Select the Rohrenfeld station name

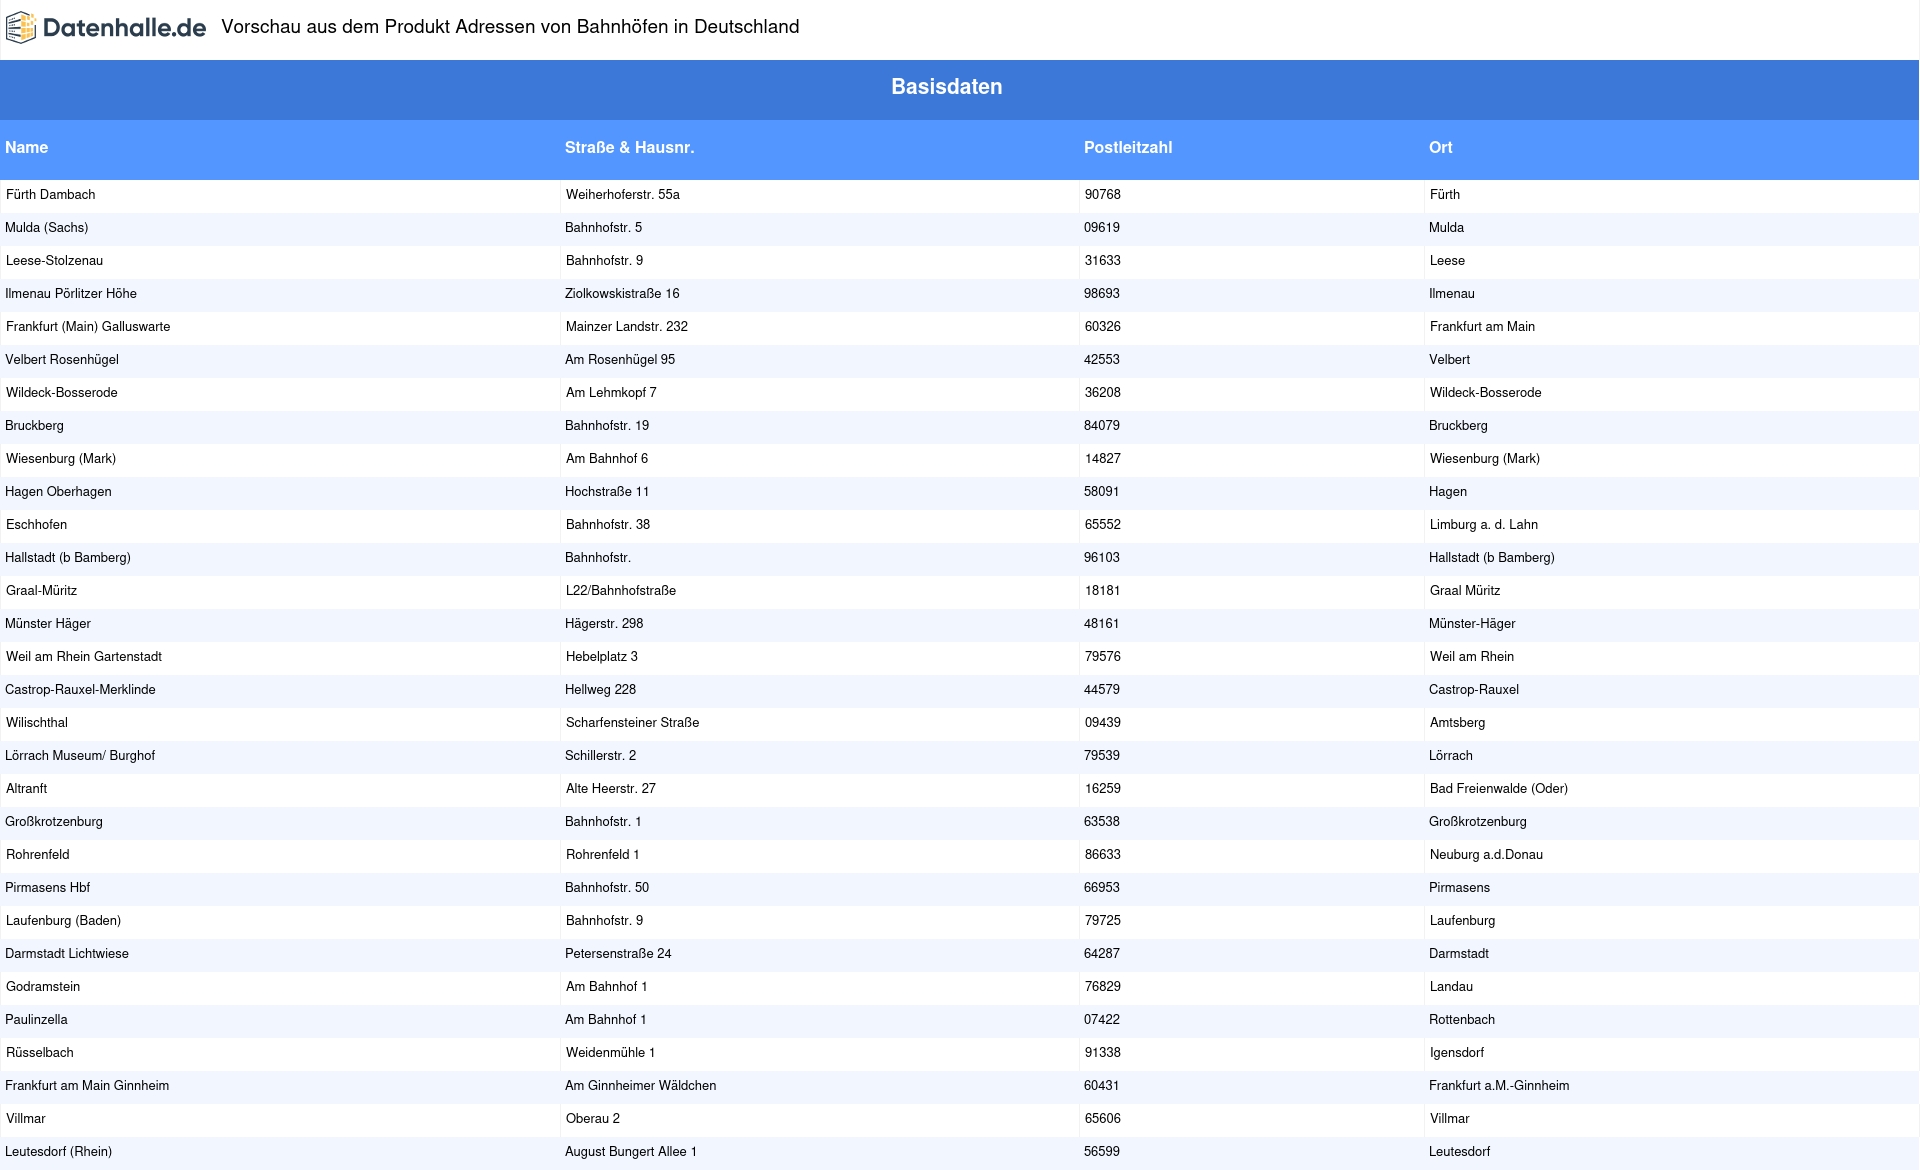(x=38, y=855)
